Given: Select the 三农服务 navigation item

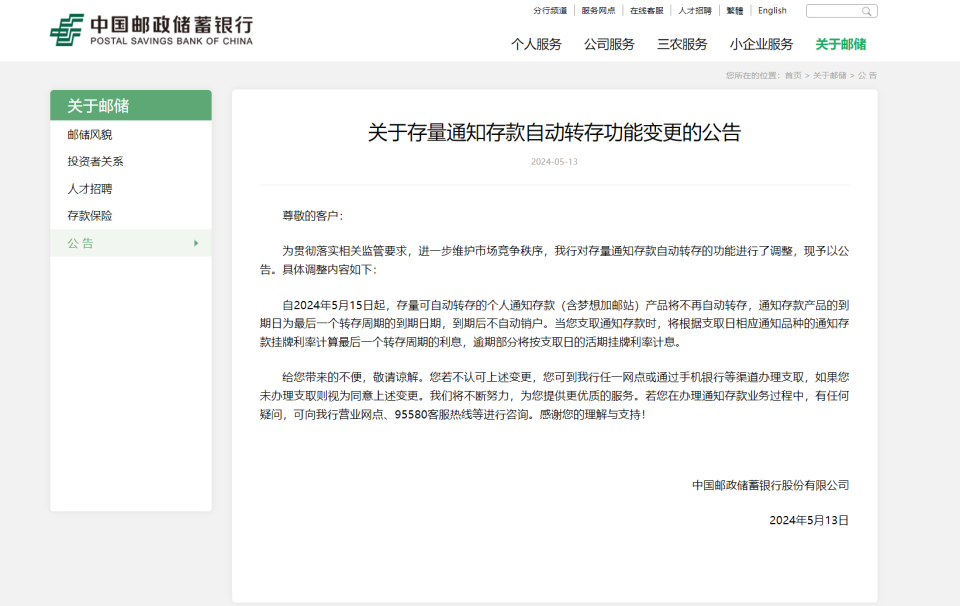Looking at the screenshot, I should [682, 44].
